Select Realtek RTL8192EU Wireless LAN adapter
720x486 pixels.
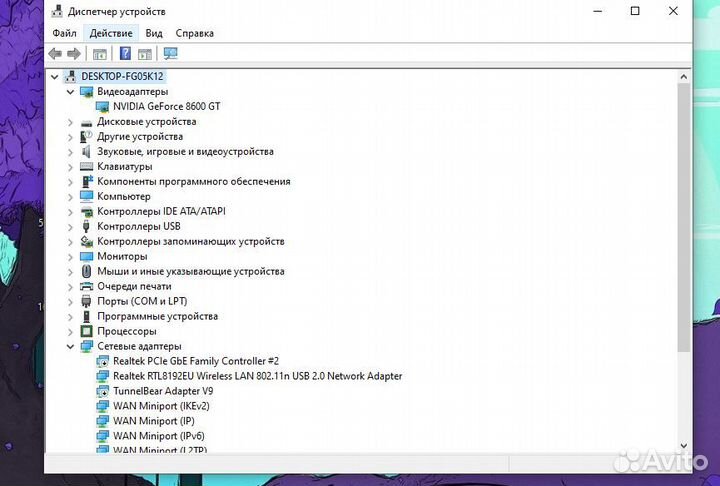(258, 376)
